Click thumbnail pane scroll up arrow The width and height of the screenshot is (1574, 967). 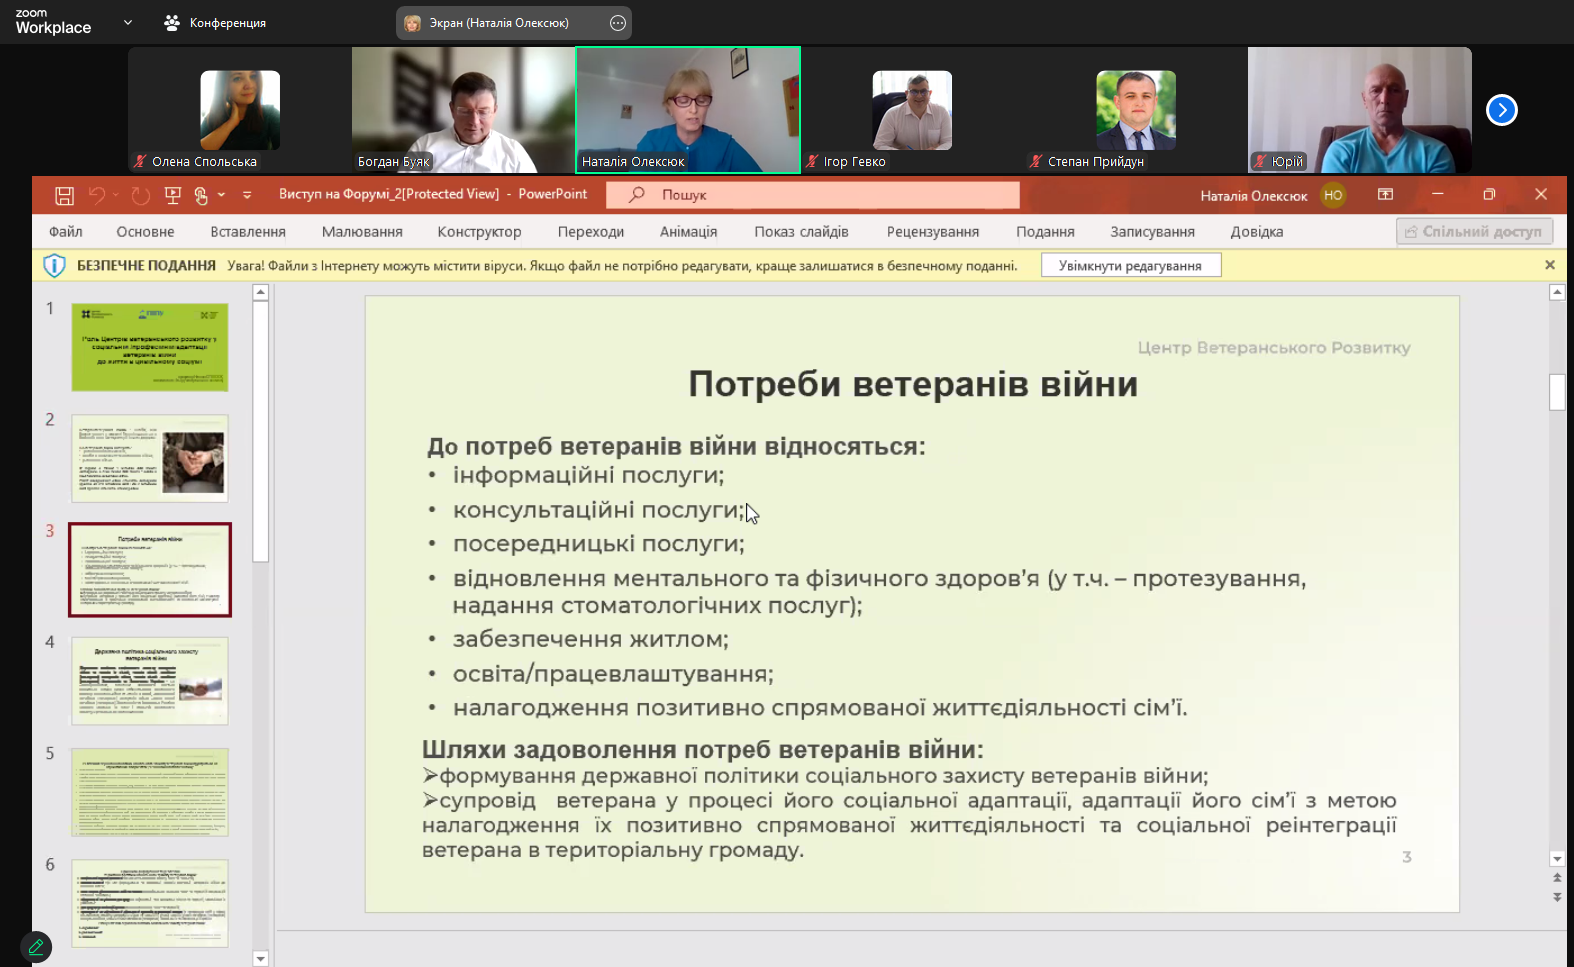[261, 292]
